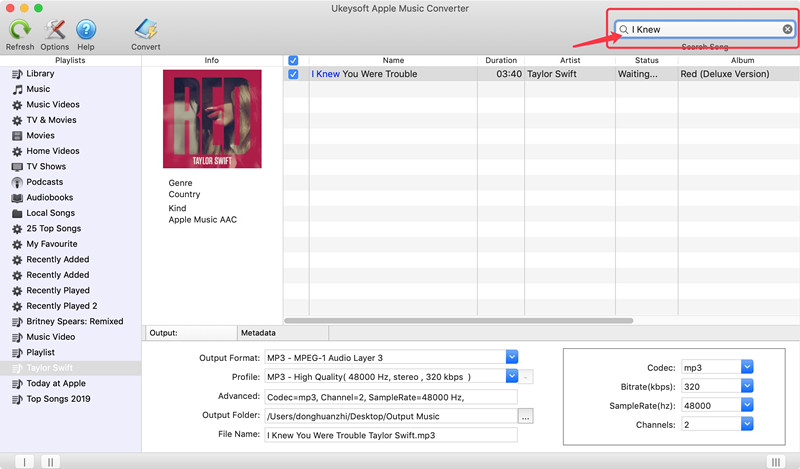Open TV & Movies playlist

pyautogui.click(x=51, y=120)
